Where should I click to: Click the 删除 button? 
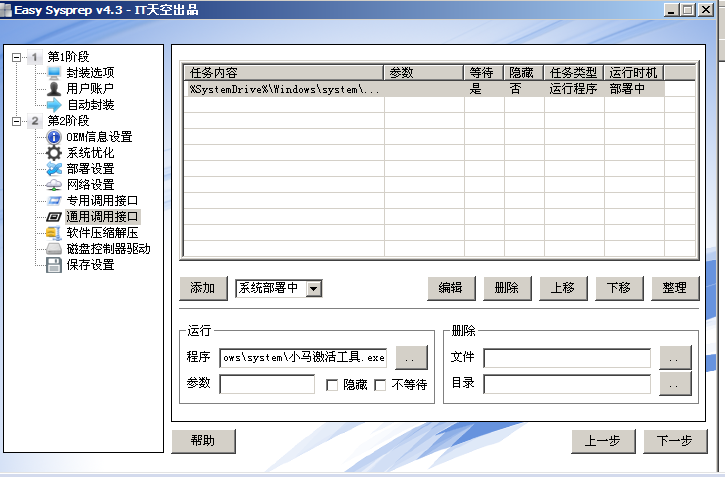pos(507,288)
